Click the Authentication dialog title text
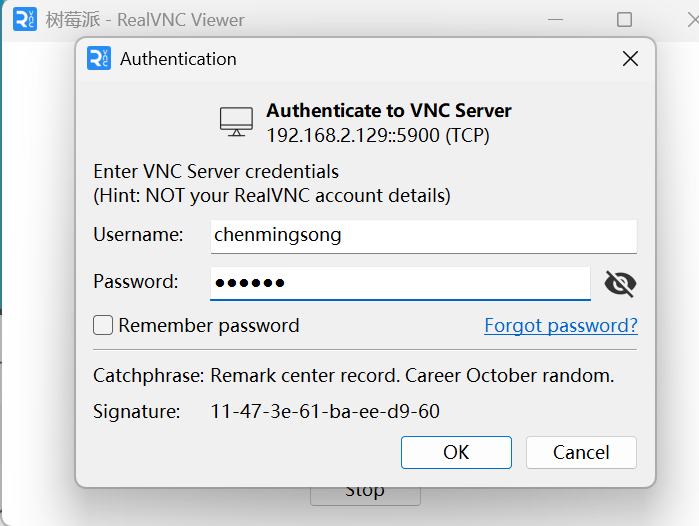The height and width of the screenshot is (526, 699). [x=178, y=59]
